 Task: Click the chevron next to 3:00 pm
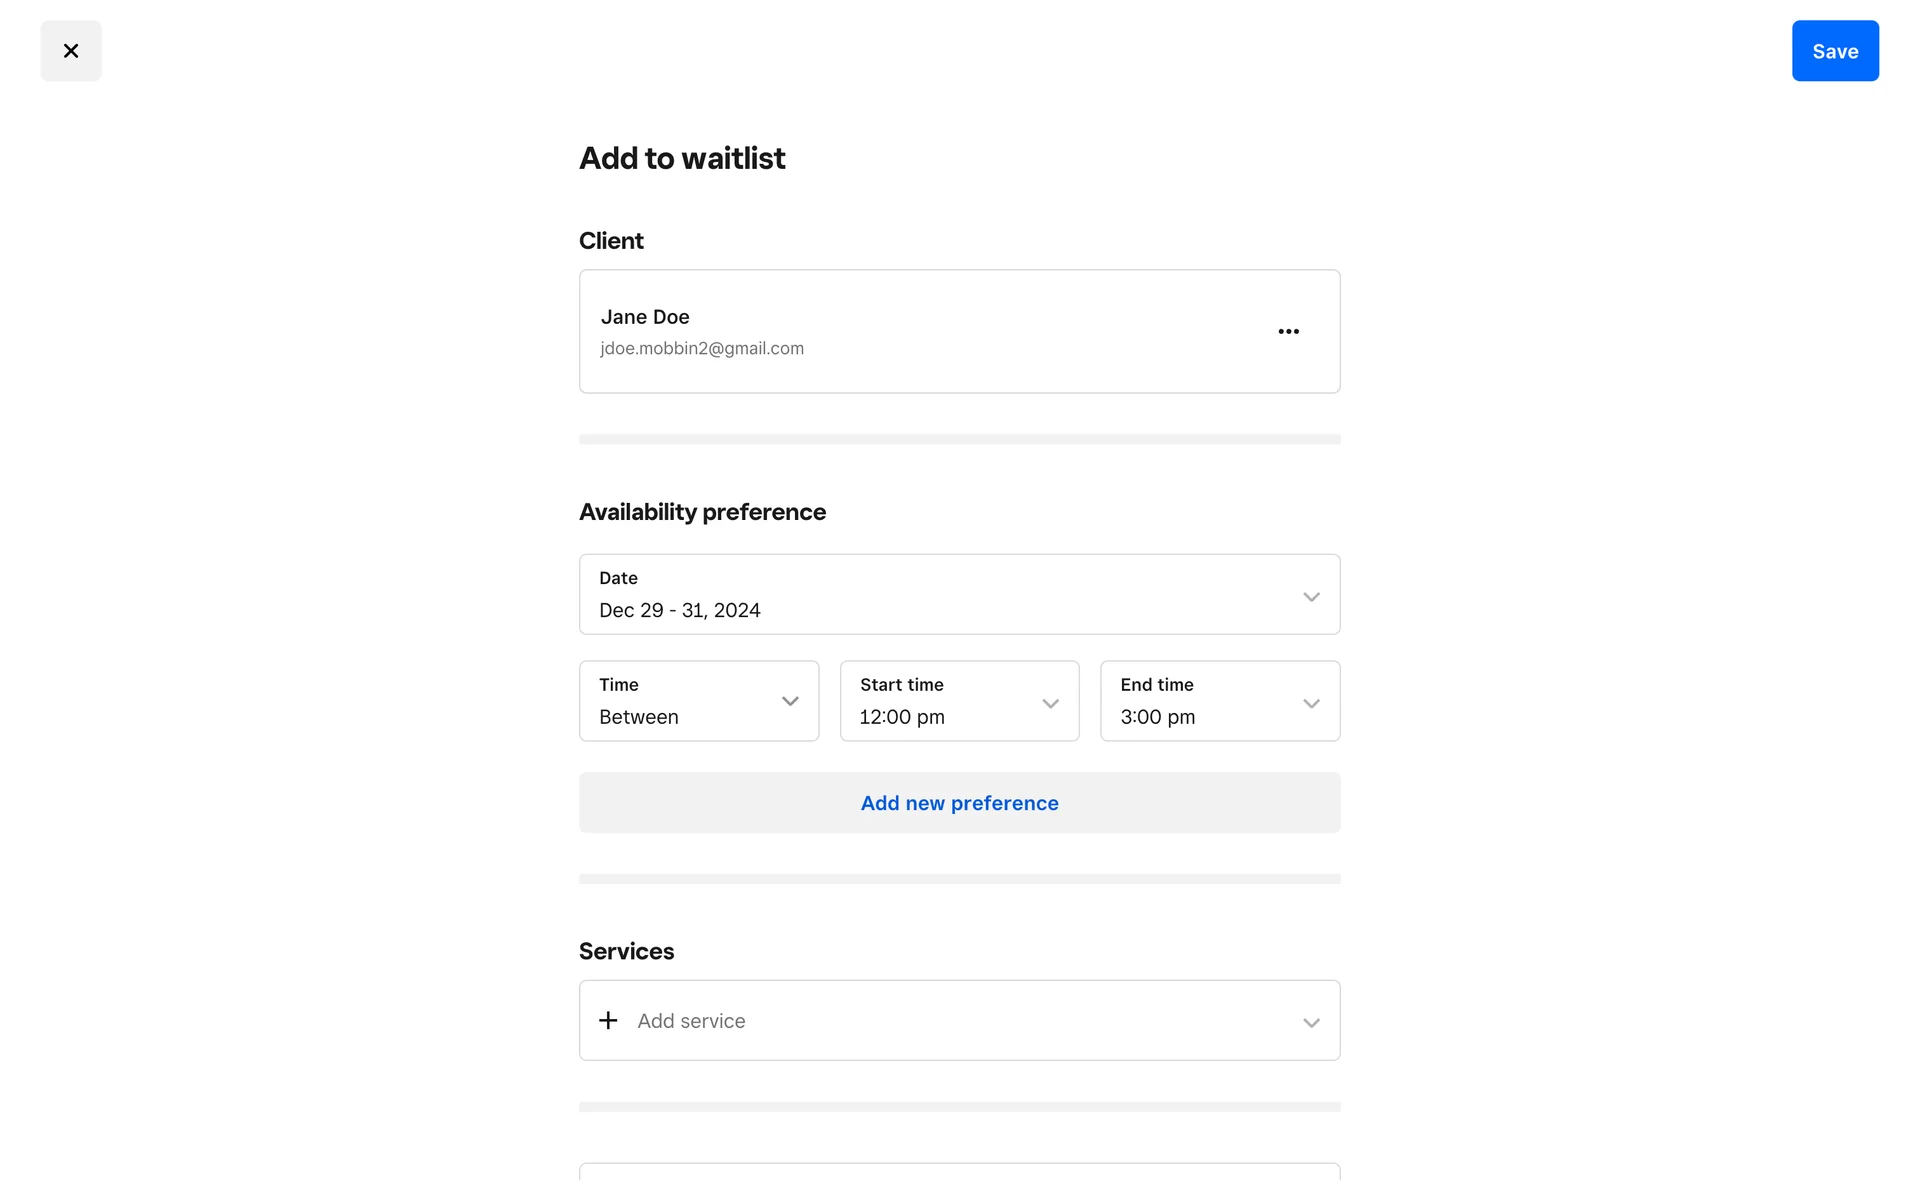(x=1311, y=704)
